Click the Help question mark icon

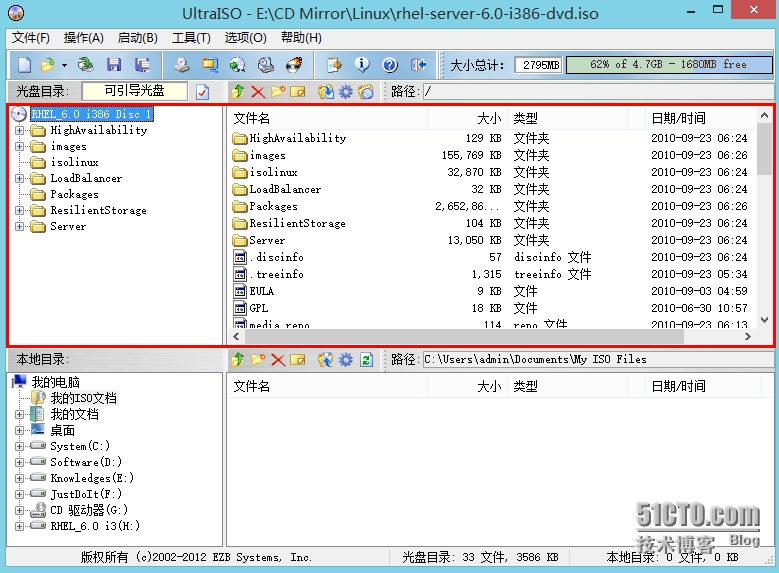[x=390, y=65]
